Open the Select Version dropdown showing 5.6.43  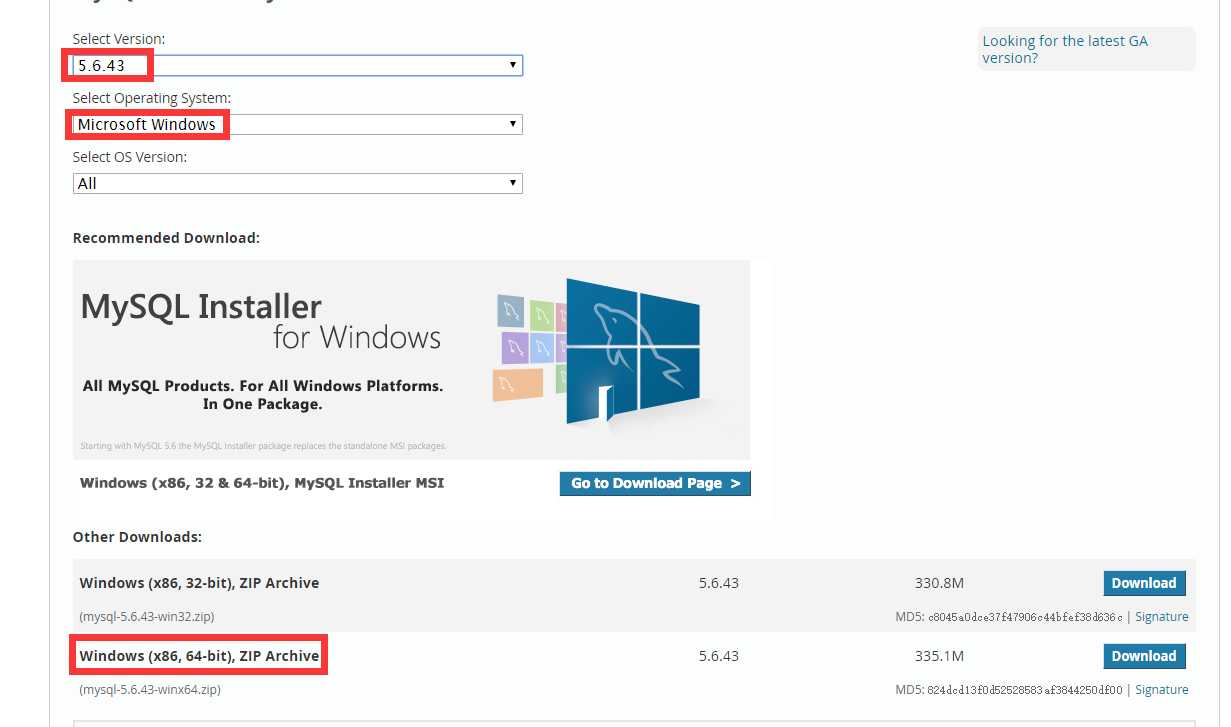298,65
